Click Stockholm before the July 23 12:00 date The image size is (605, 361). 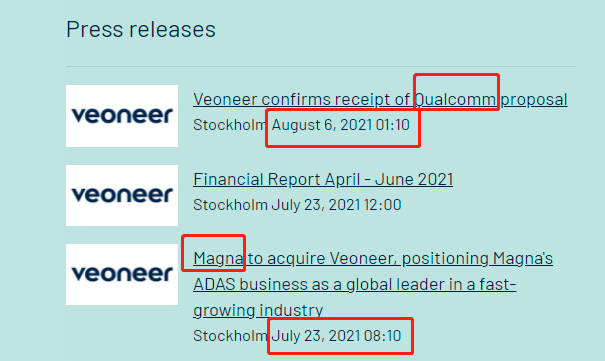(x=230, y=205)
